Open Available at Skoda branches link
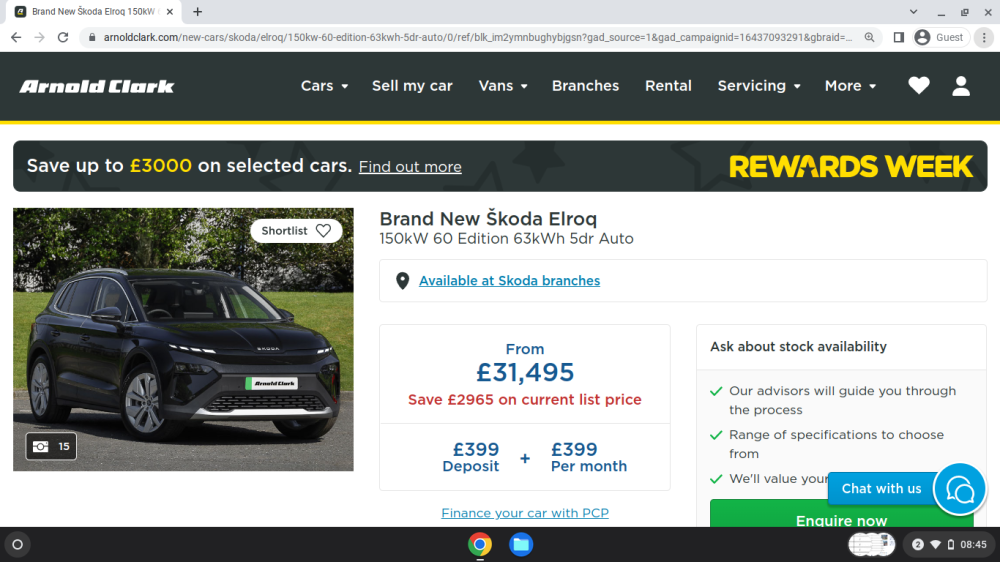Image resolution: width=1000 pixels, height=562 pixels. [x=509, y=281]
